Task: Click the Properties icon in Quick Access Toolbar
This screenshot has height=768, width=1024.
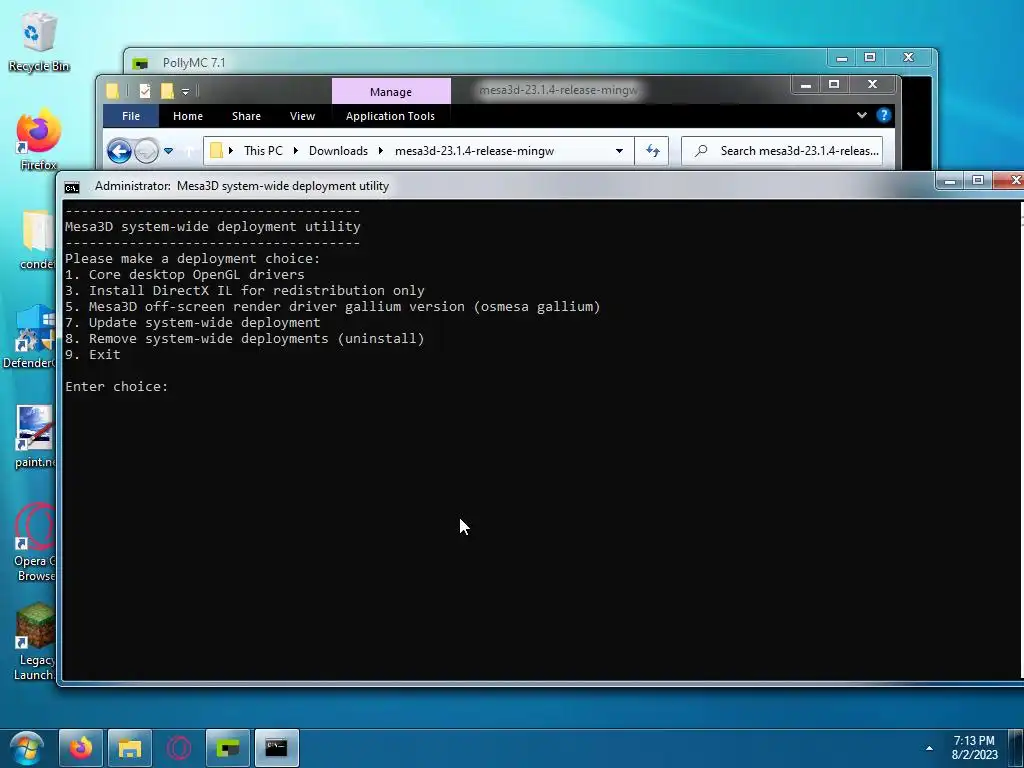Action: [x=145, y=91]
